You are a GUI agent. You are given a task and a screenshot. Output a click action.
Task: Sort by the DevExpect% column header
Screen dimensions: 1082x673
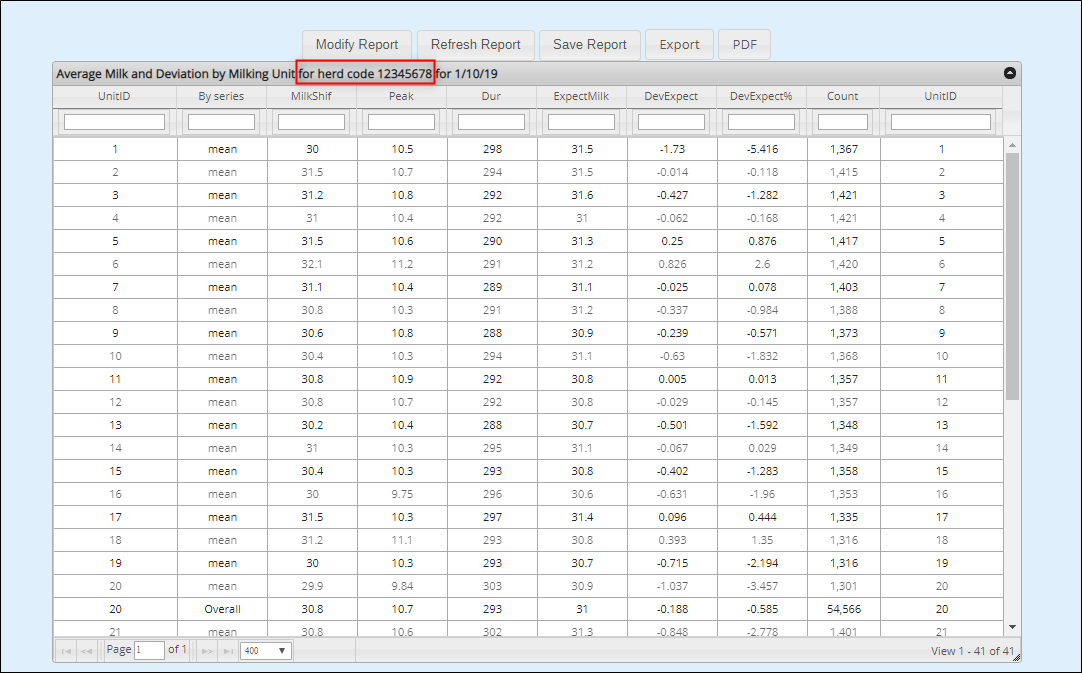point(761,96)
